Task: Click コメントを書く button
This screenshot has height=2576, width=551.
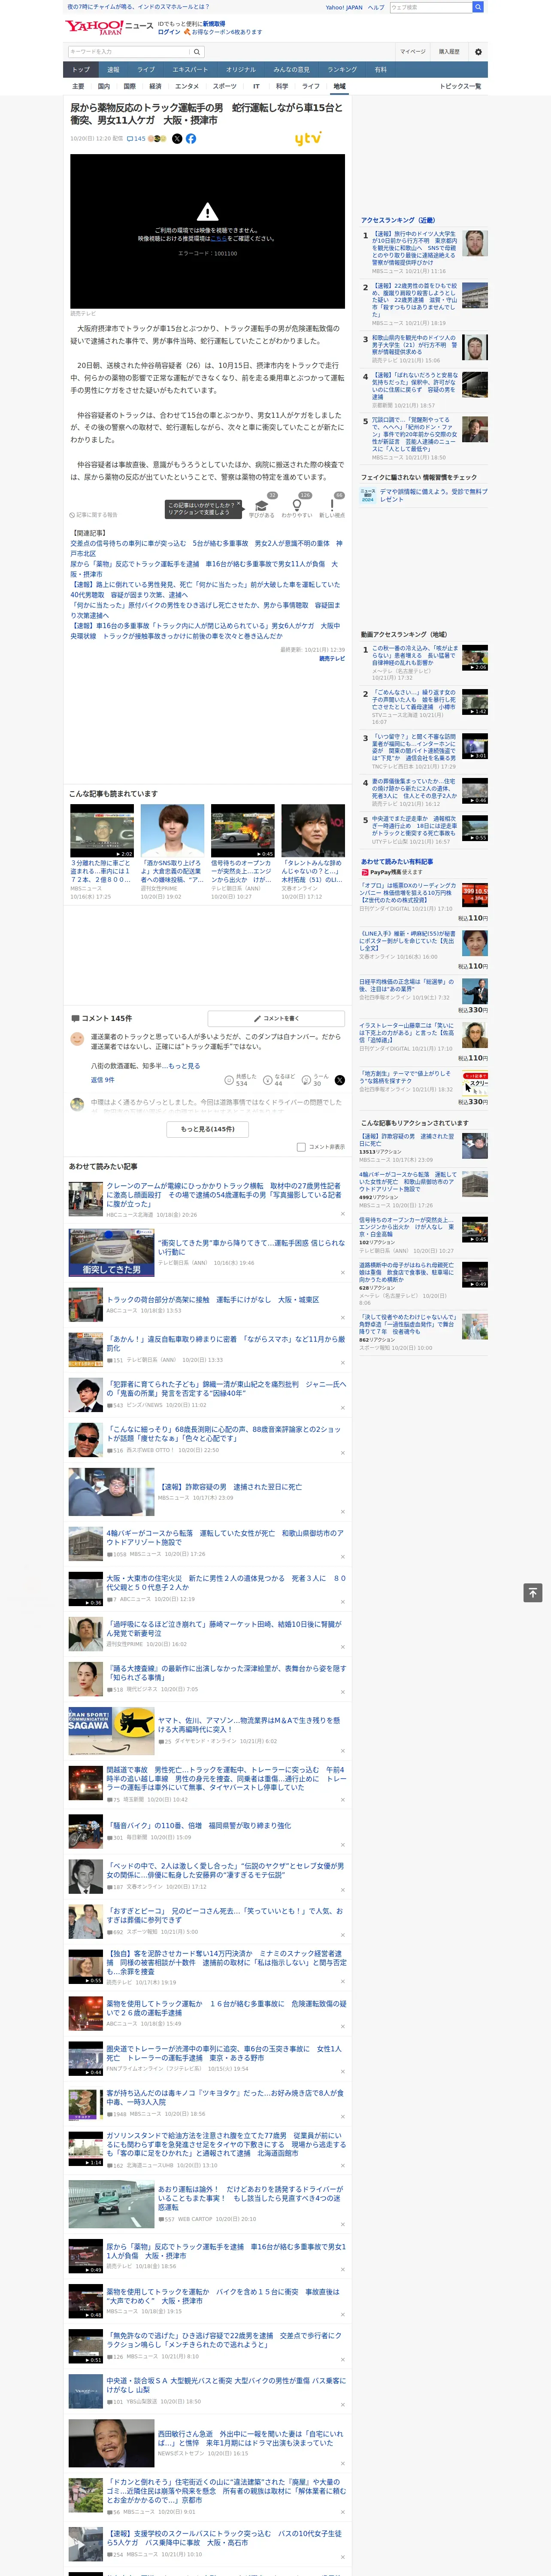Action: [x=276, y=1018]
